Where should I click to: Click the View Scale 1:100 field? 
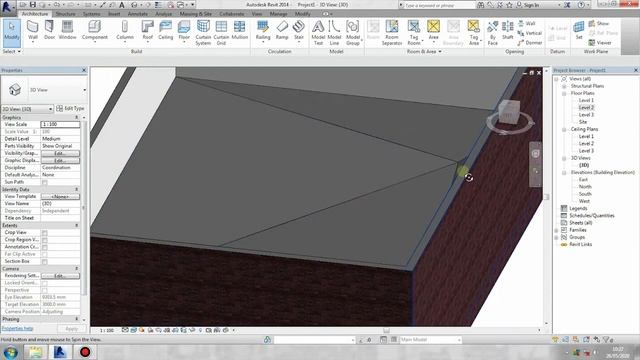pyautogui.click(x=60, y=124)
